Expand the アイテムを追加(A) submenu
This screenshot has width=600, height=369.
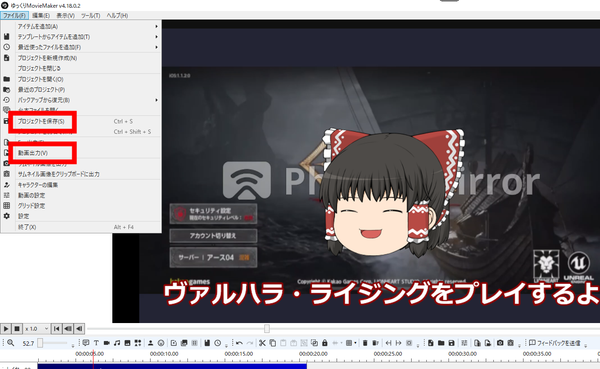click(x=81, y=26)
